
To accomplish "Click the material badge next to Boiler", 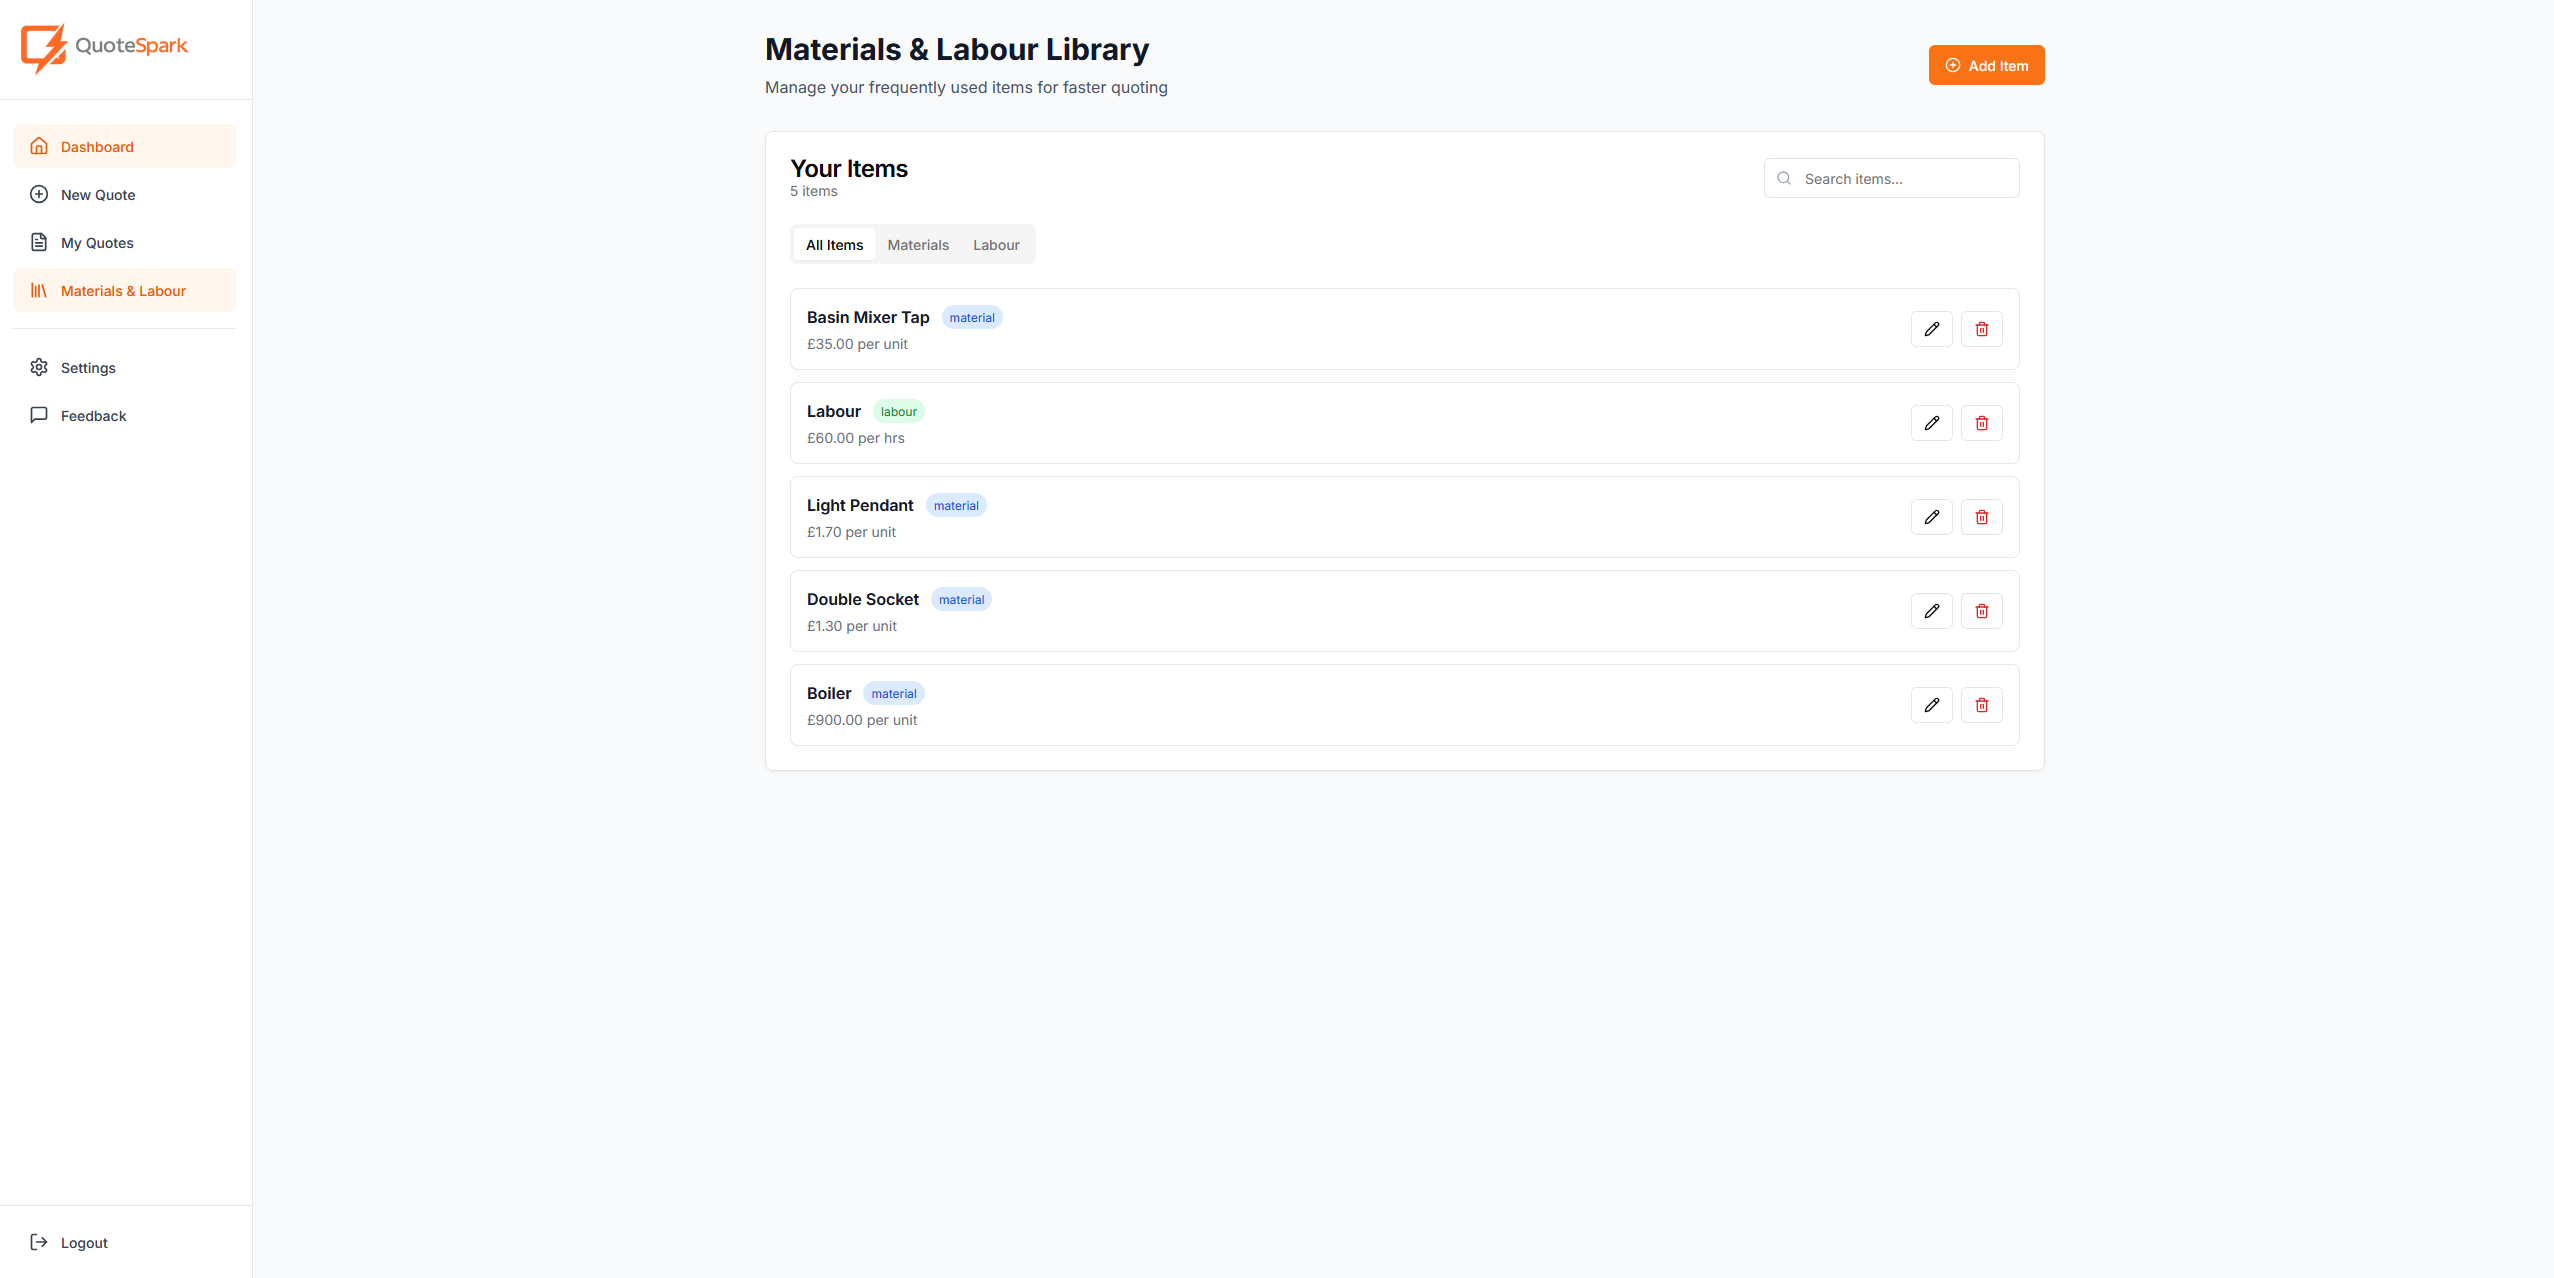I will [893, 692].
